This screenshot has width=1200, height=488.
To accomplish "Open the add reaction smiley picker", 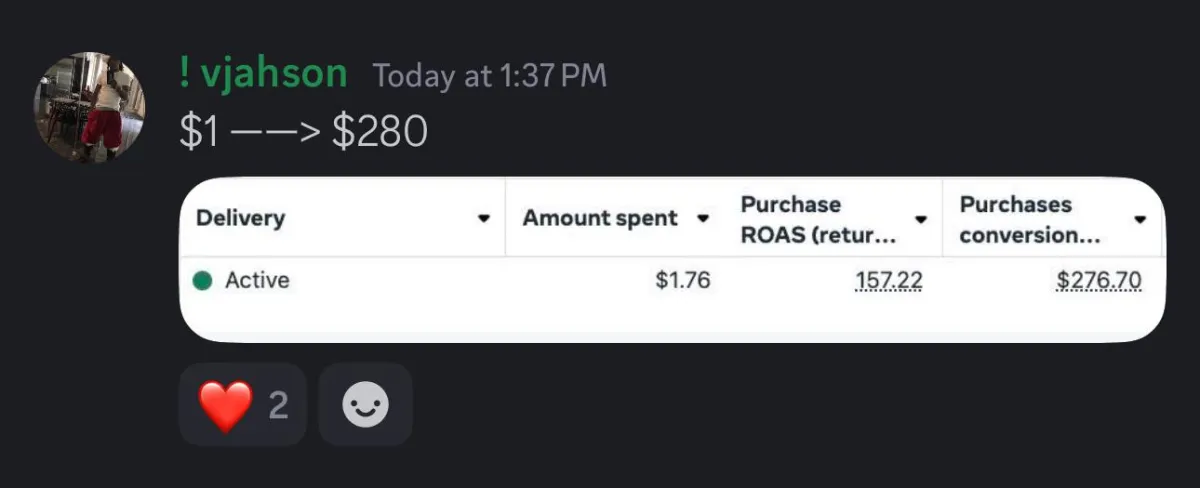I will click(x=365, y=405).
